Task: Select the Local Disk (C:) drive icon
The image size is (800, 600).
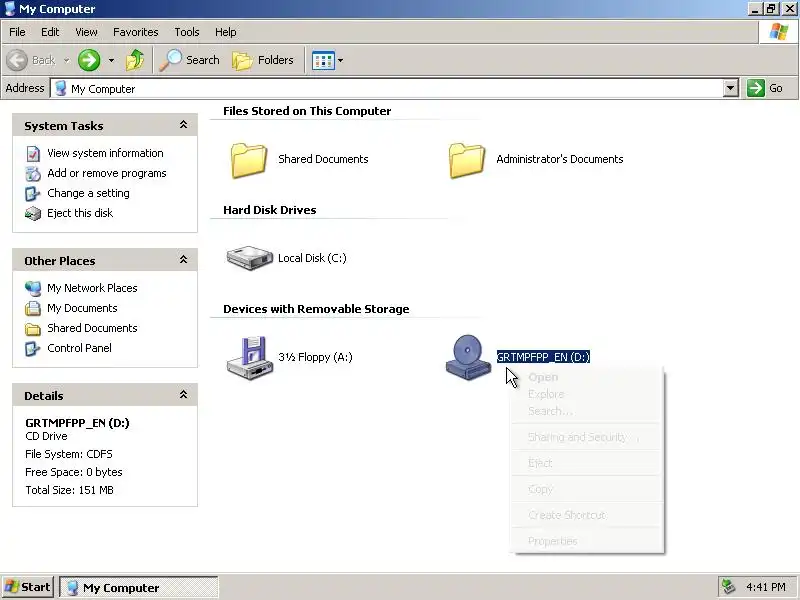Action: [x=249, y=258]
